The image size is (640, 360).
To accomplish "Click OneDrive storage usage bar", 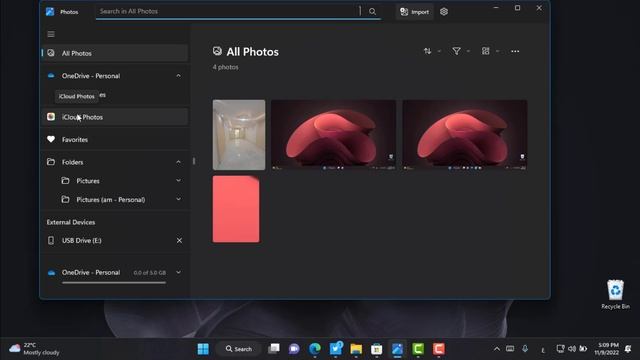I will tap(114, 282).
